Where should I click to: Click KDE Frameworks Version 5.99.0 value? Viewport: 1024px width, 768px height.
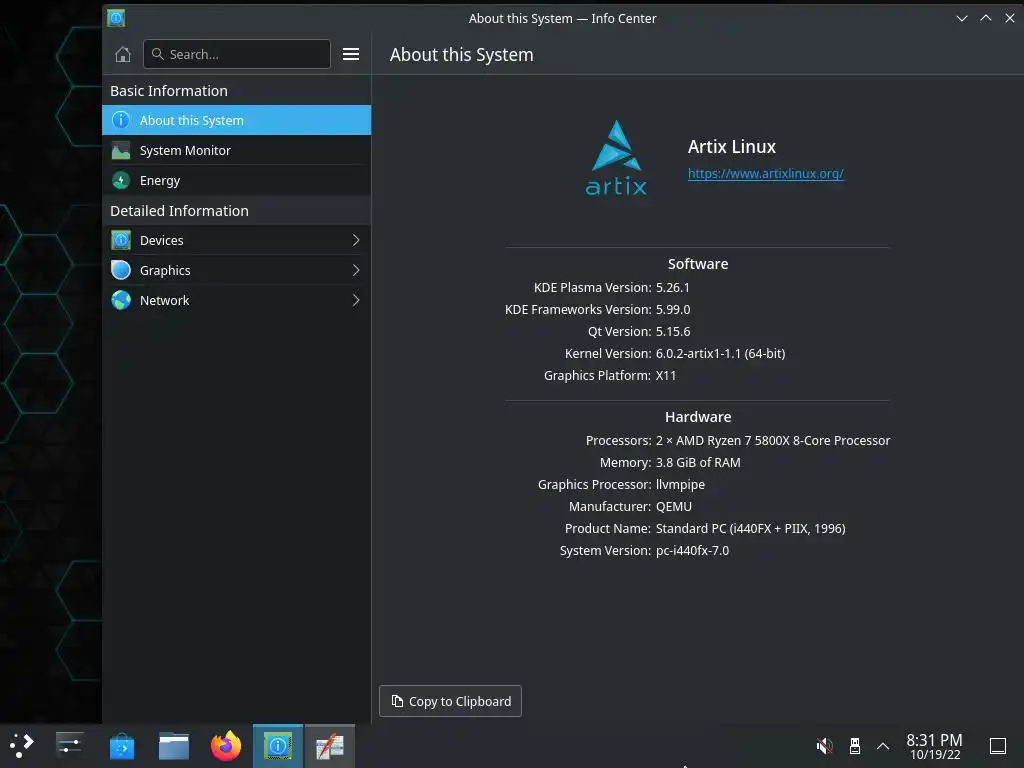pos(673,310)
